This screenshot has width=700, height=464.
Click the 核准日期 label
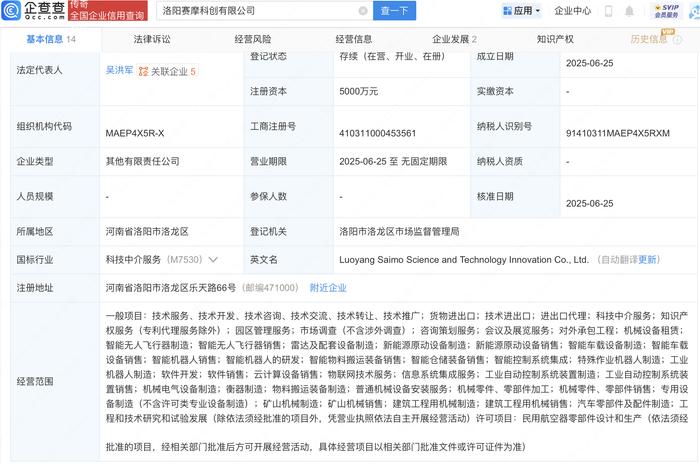click(495, 196)
